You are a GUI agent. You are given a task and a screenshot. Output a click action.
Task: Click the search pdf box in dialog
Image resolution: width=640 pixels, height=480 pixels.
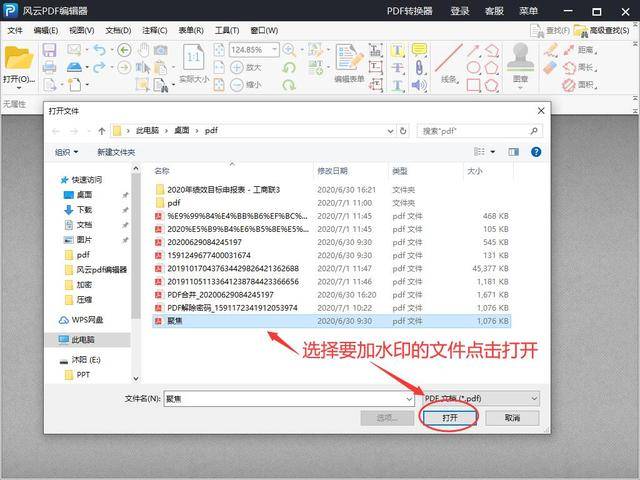point(480,131)
